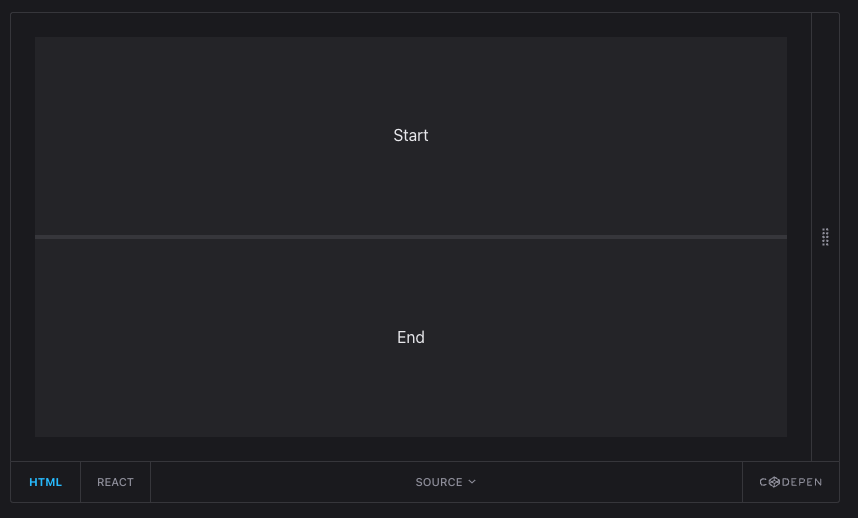This screenshot has height=518, width=858.
Task: Click the bottom bar left of SOURCE
Action: point(280,482)
